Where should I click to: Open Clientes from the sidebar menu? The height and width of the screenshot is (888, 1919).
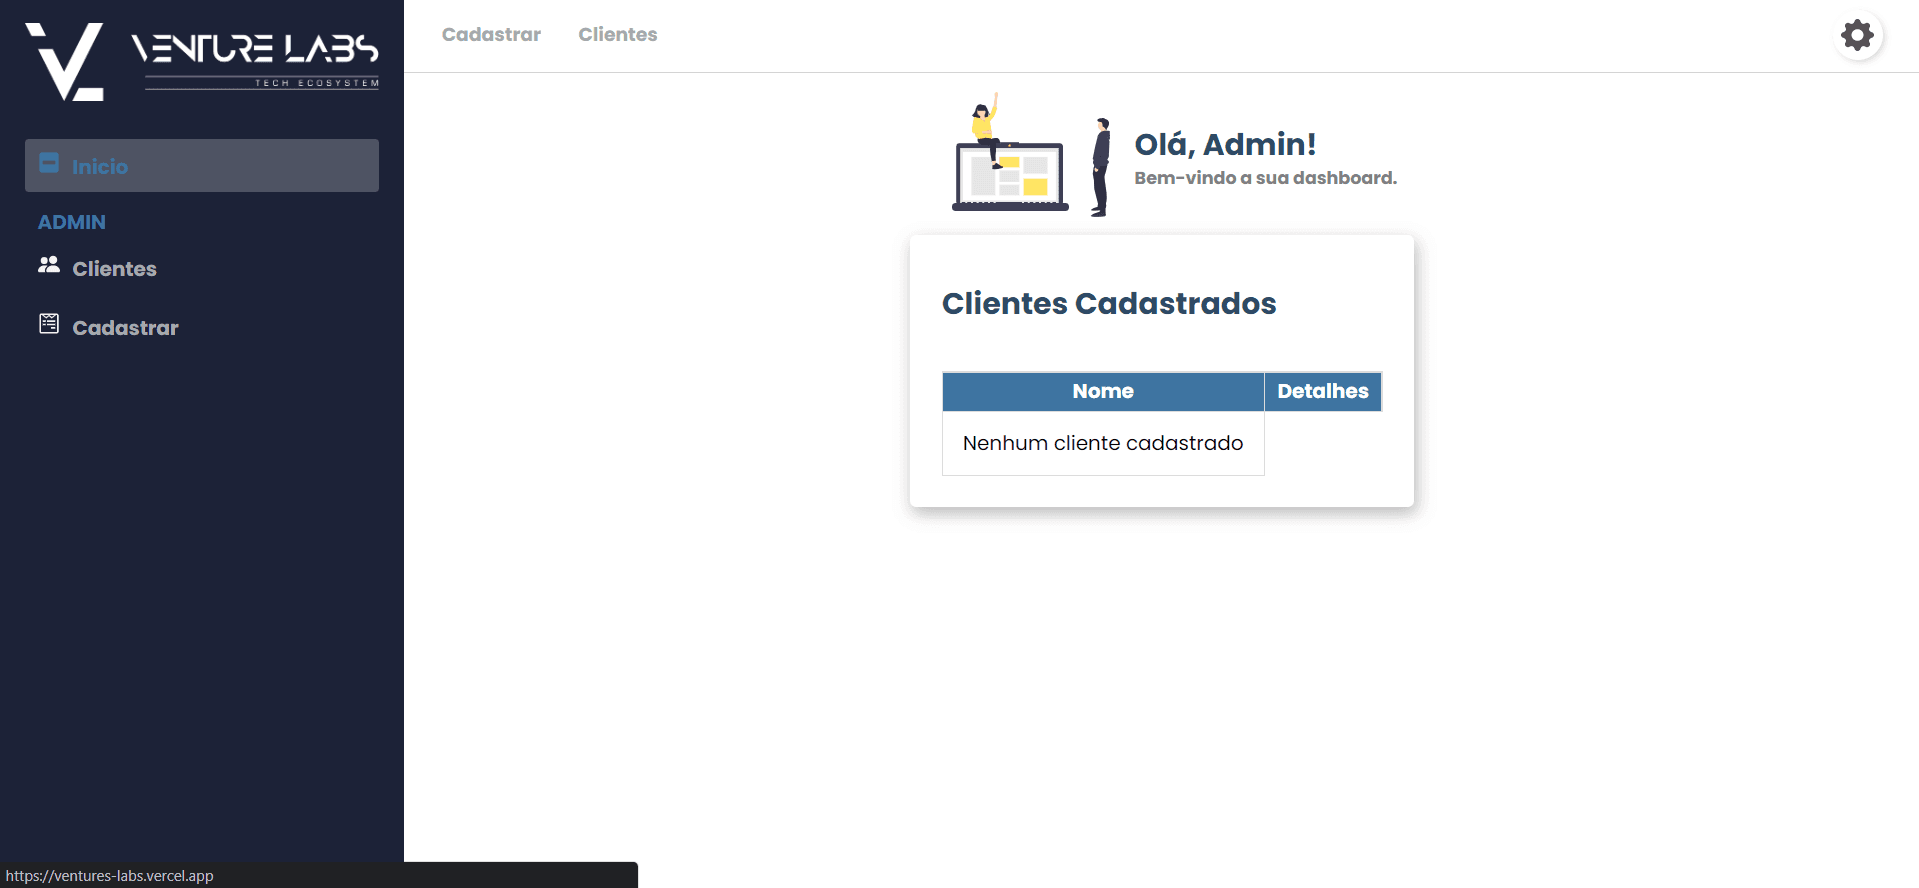tap(114, 269)
